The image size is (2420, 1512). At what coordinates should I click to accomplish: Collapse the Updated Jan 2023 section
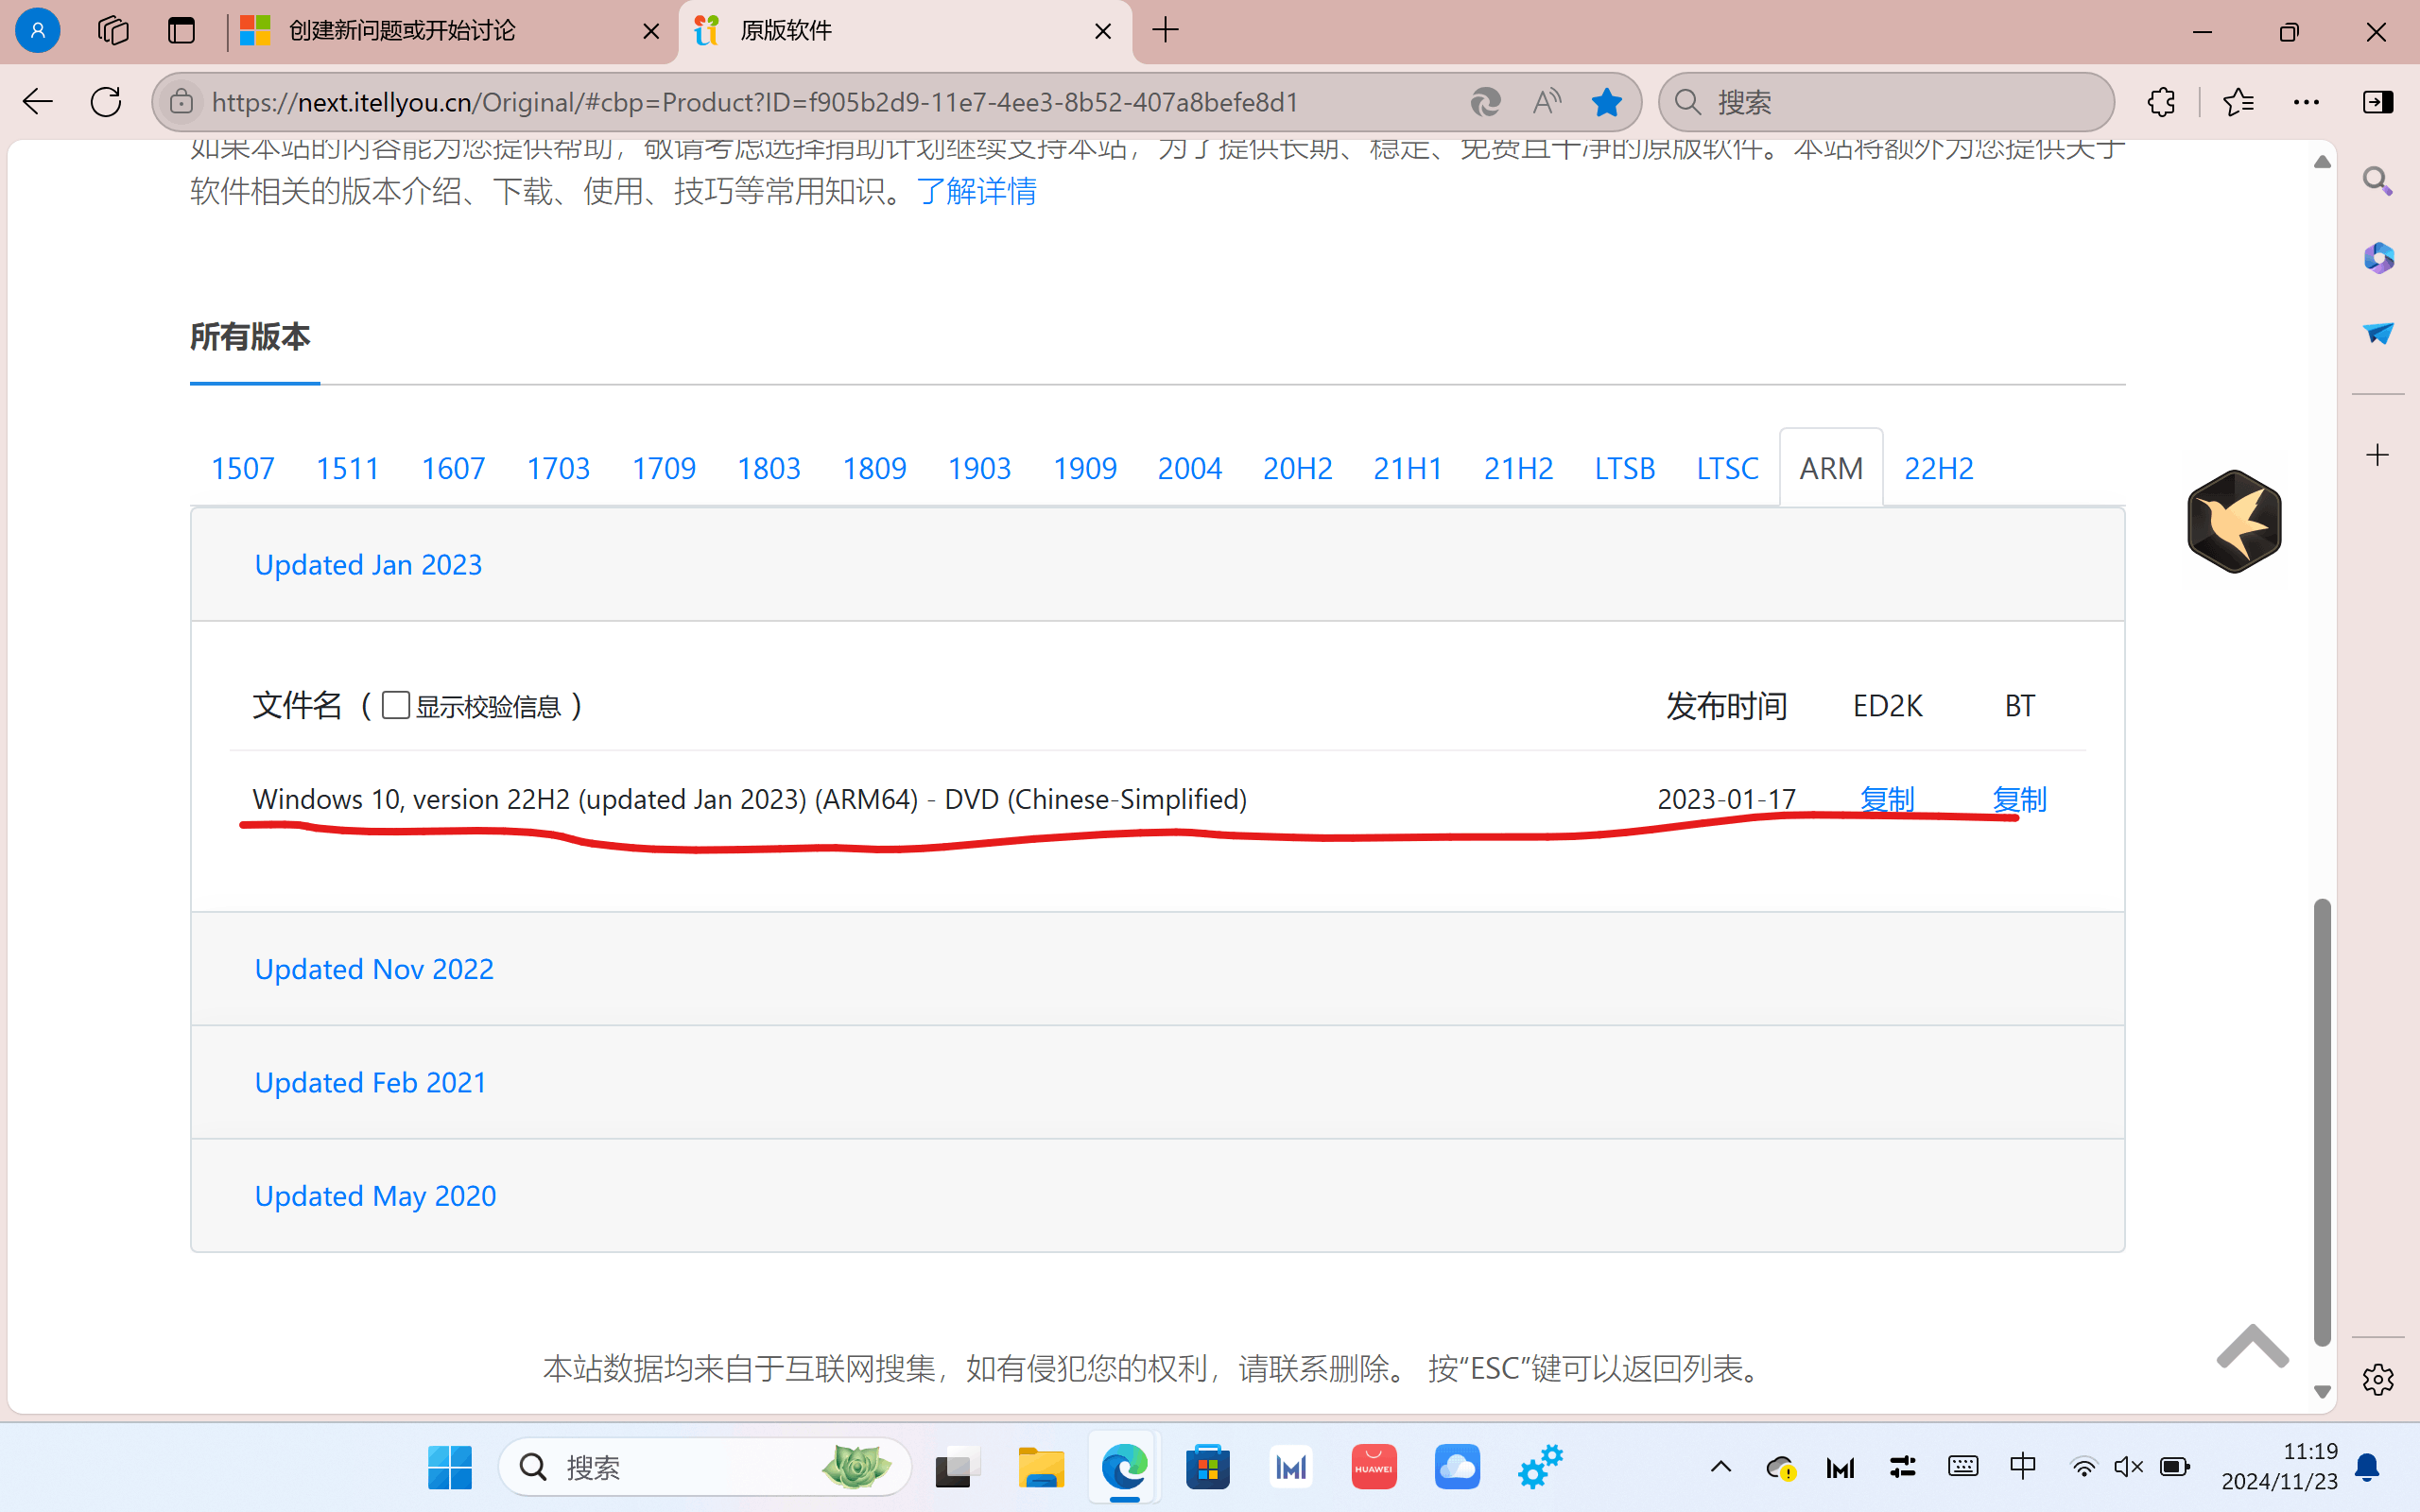coord(1157,565)
